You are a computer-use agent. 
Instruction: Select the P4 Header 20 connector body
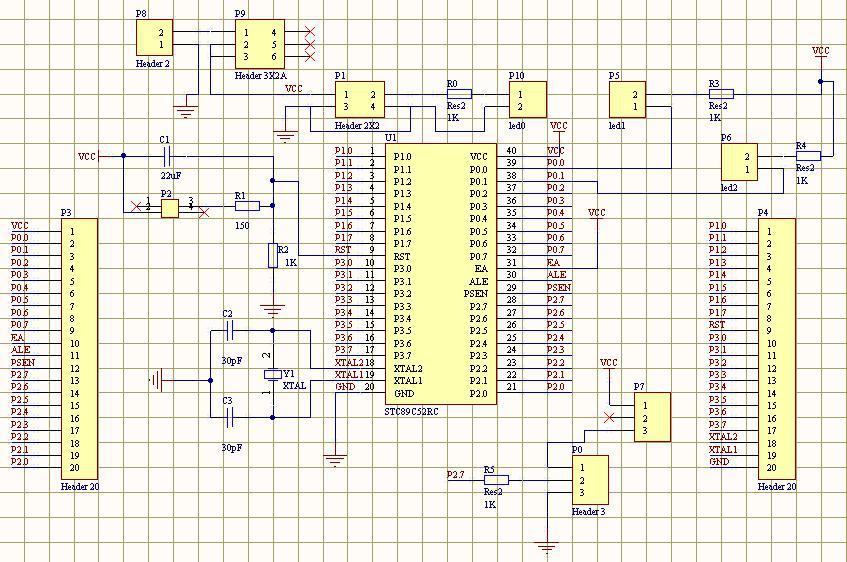(x=777, y=349)
